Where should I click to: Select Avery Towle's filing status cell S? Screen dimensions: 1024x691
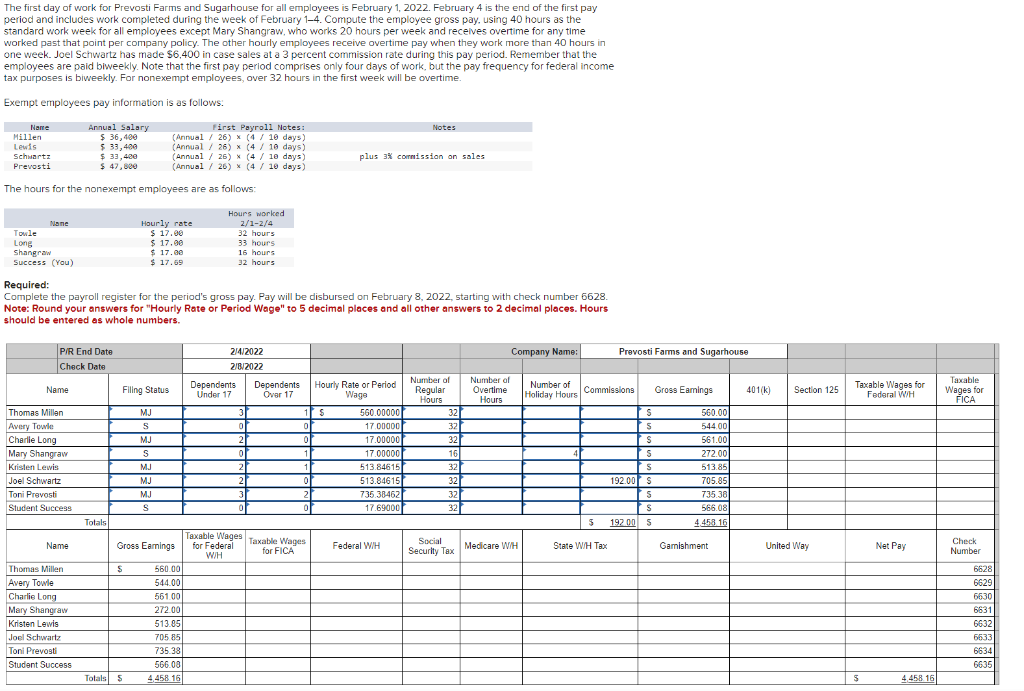[x=146, y=426]
